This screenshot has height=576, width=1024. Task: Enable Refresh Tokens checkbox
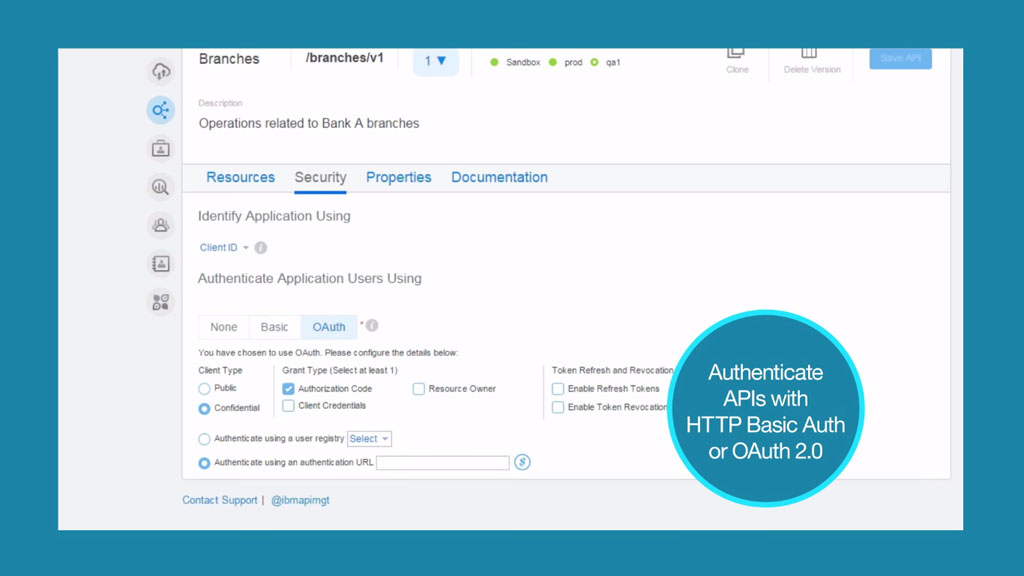(x=558, y=389)
